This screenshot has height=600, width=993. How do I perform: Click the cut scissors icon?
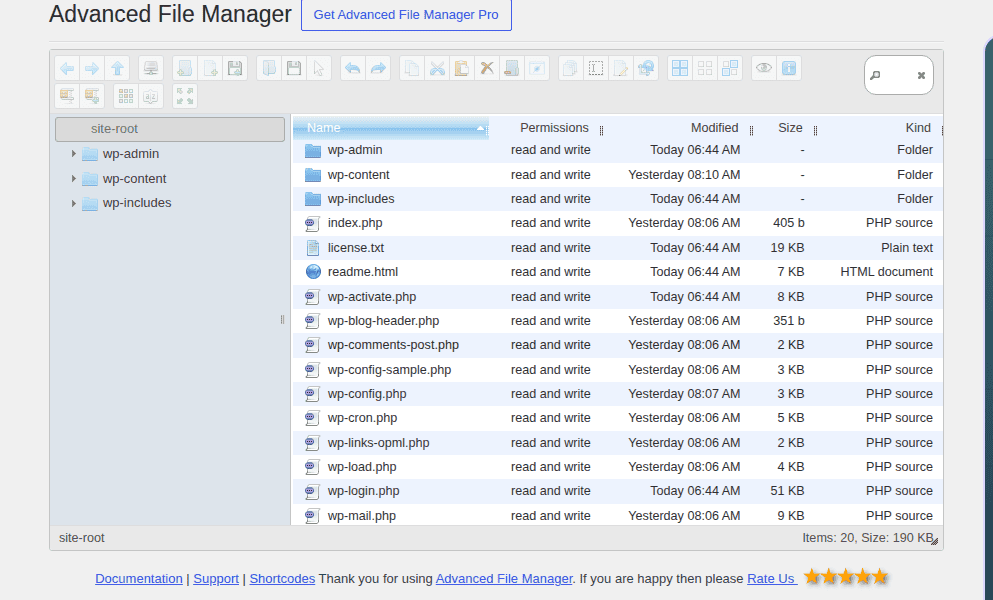(x=437, y=68)
